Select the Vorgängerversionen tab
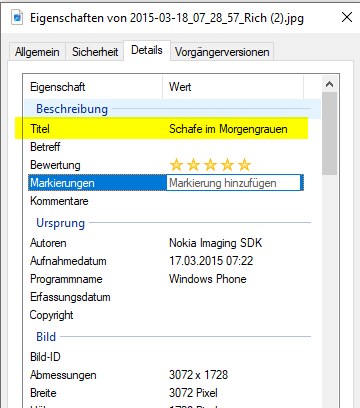 tap(222, 52)
